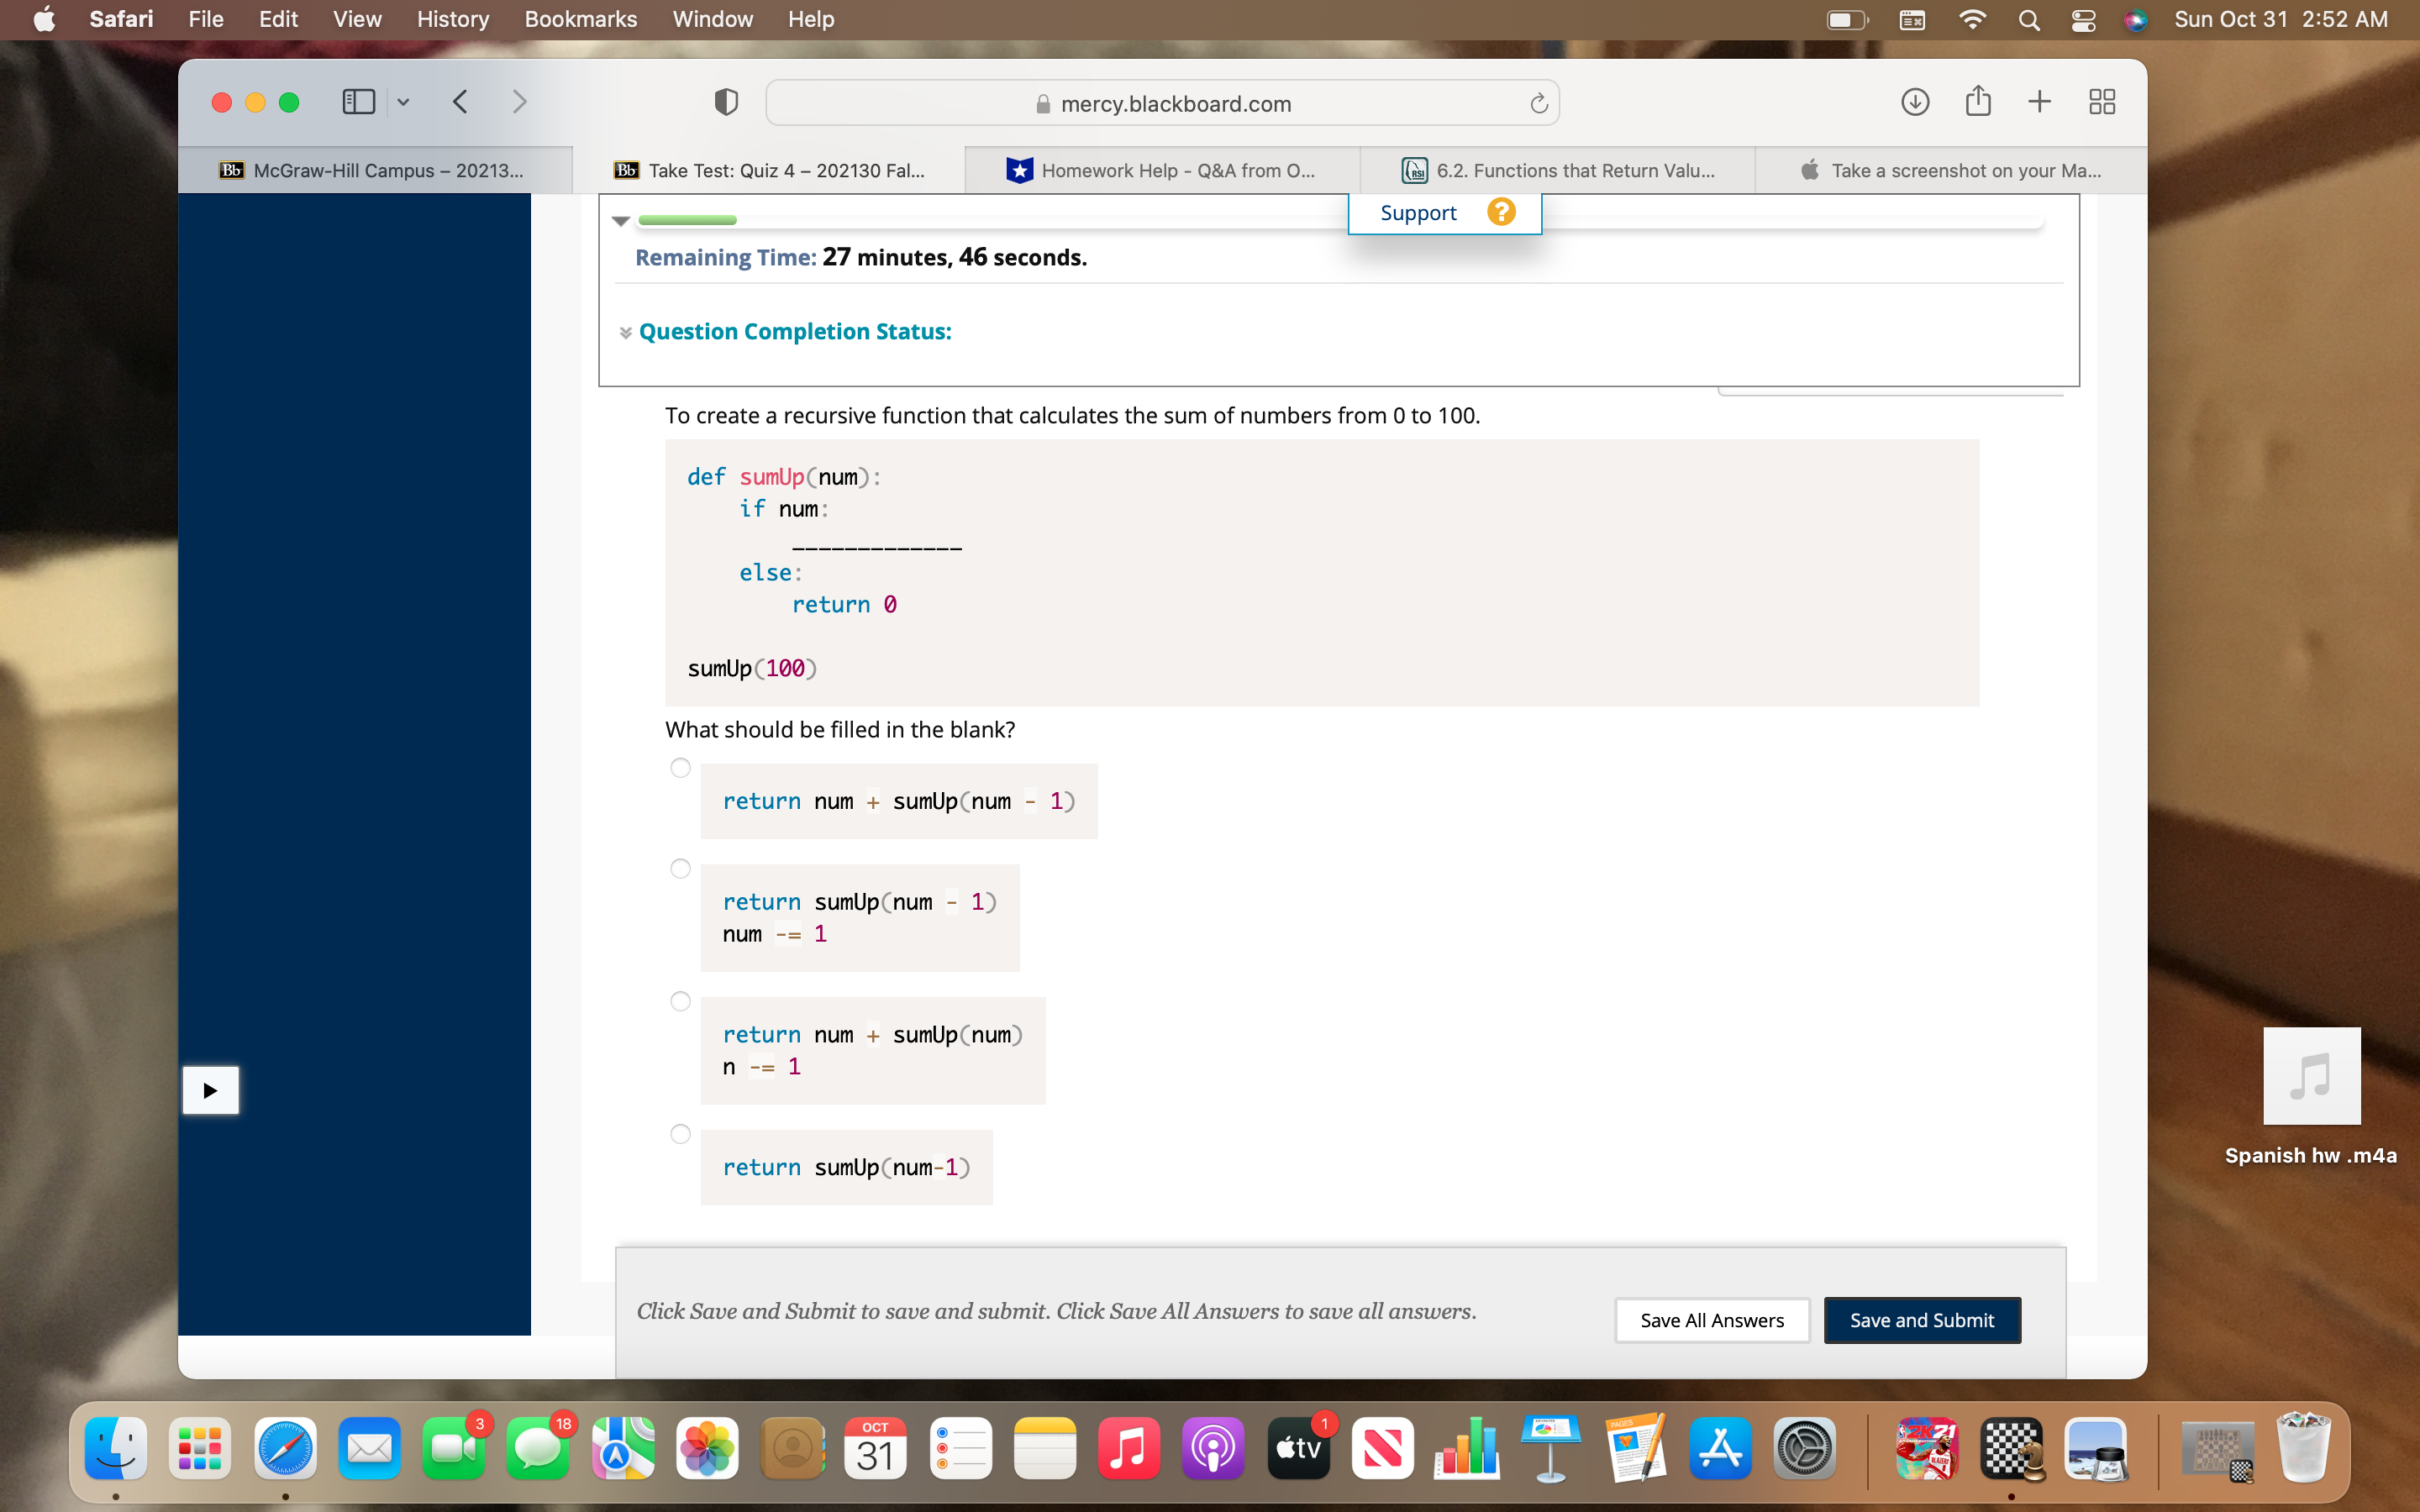Click the Safari shield/privacy icon
2420x1512 pixels.
pos(725,102)
